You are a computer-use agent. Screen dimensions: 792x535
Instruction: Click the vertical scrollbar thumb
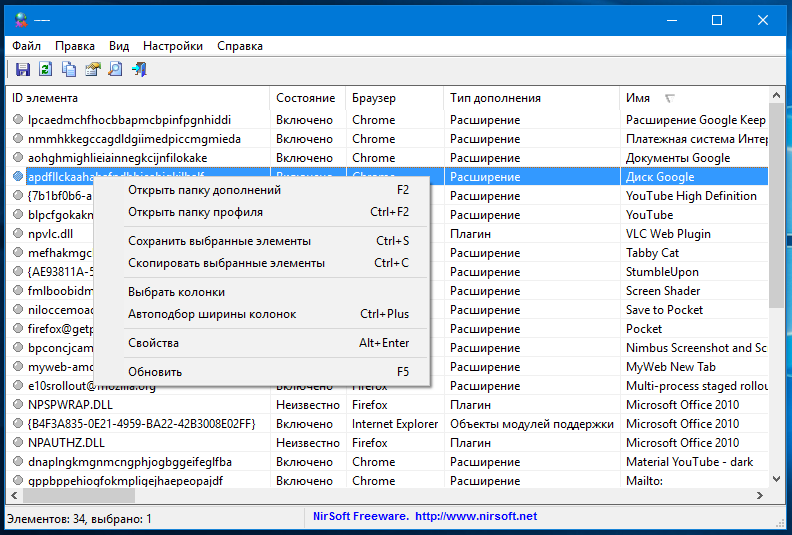pos(776,205)
